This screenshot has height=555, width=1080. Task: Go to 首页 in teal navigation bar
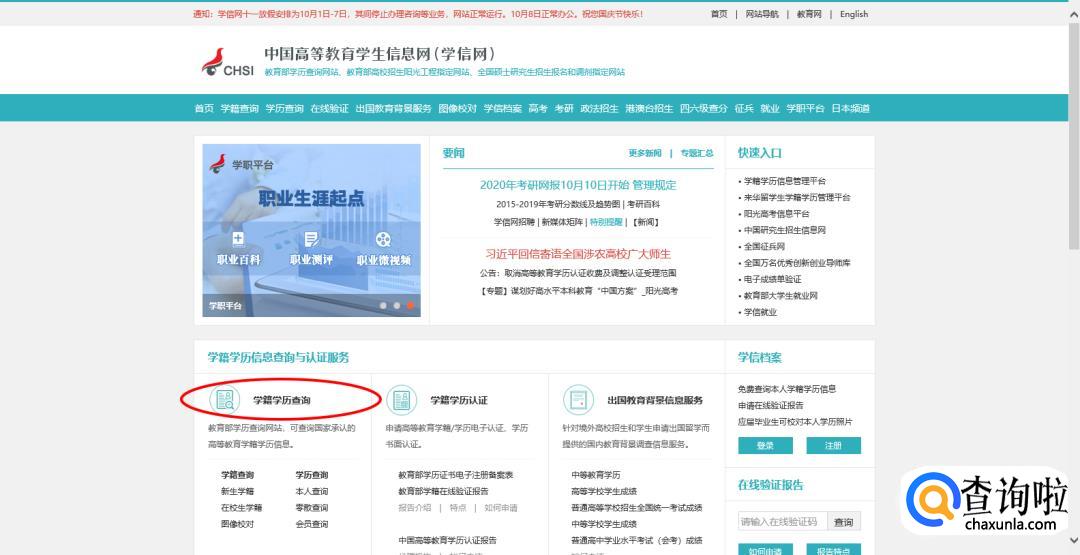pos(204,109)
